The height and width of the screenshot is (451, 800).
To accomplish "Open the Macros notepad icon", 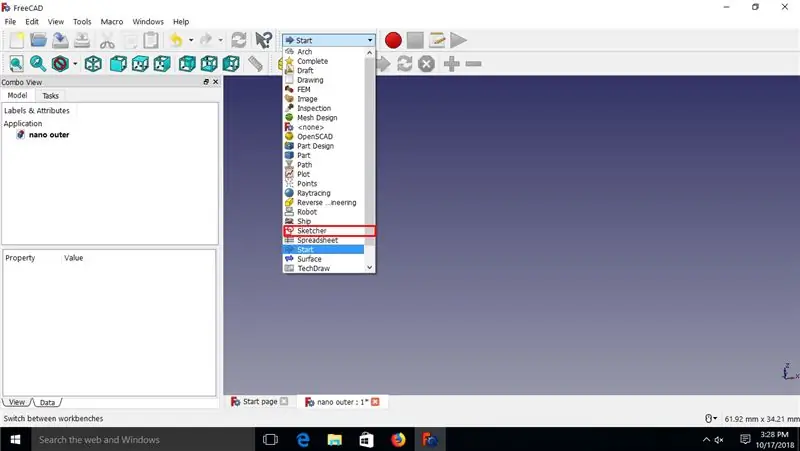I will (x=437, y=40).
